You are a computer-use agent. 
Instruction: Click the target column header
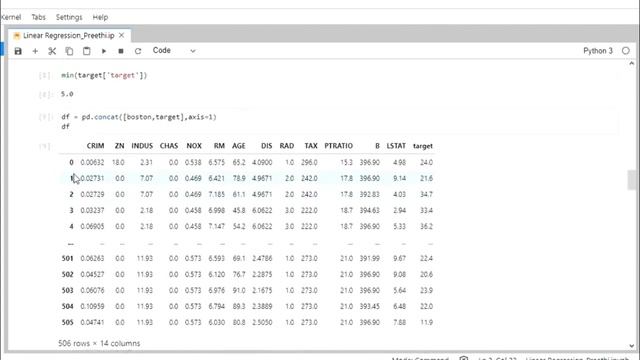(x=422, y=146)
